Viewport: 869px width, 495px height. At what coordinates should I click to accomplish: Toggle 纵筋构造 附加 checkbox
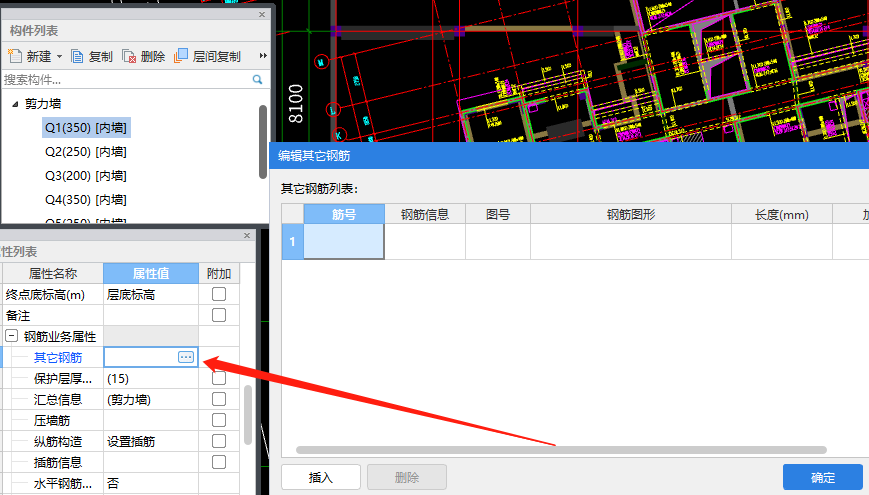click(x=219, y=441)
